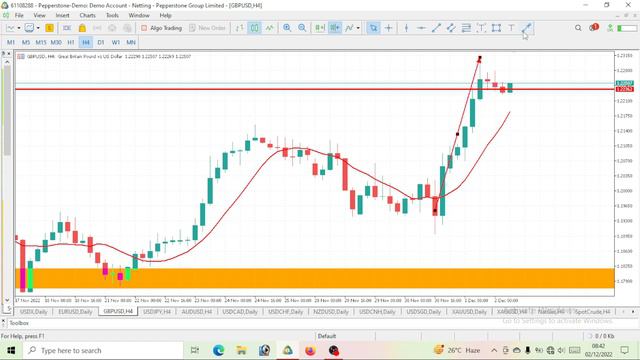The image size is (640, 360).
Task: Select the last line drawing tool
Action: click(x=526, y=28)
